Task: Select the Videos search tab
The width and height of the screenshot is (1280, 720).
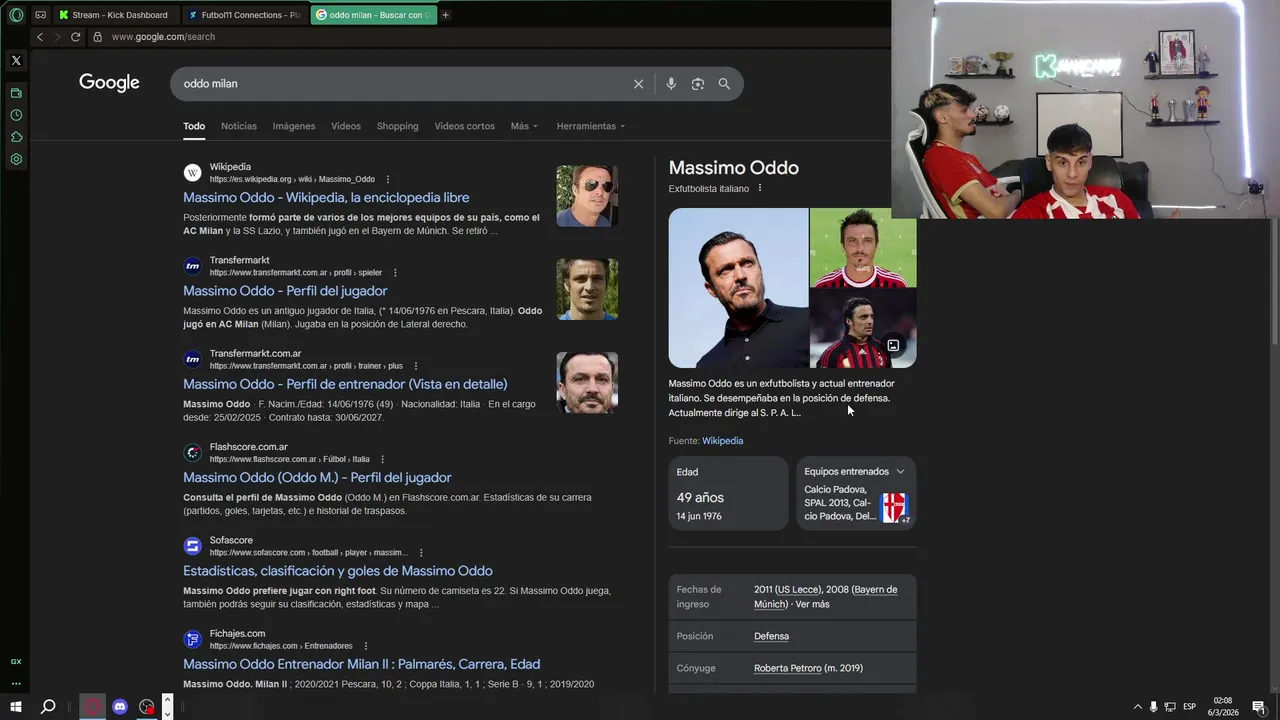Action: tap(346, 126)
